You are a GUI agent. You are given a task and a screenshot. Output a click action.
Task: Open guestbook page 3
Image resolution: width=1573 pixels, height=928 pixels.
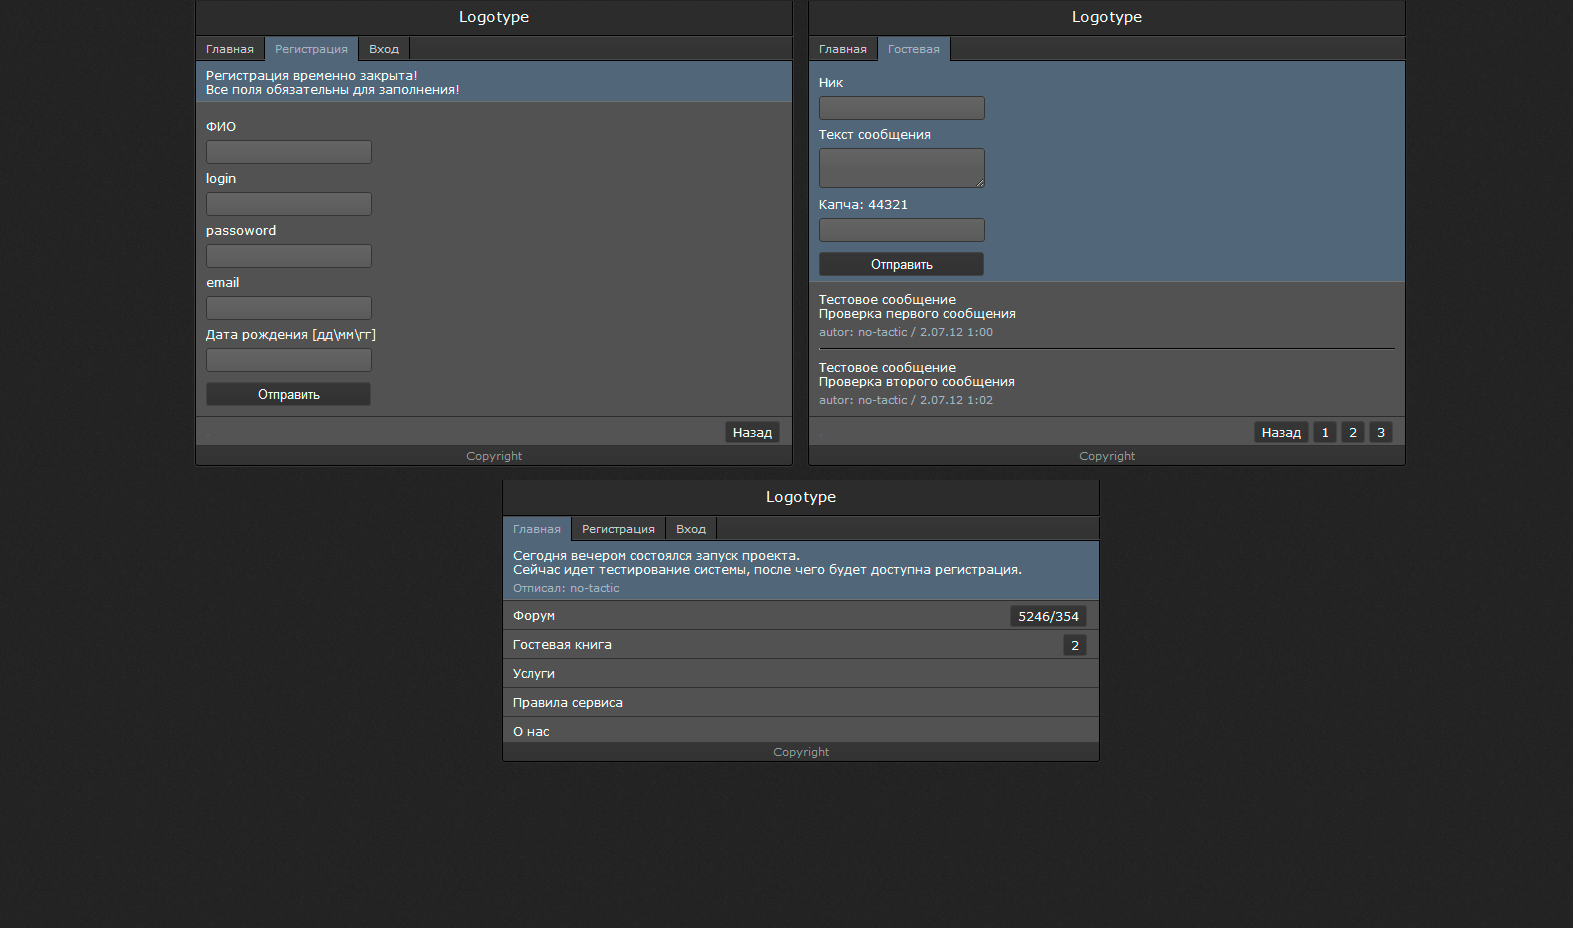[x=1380, y=432]
